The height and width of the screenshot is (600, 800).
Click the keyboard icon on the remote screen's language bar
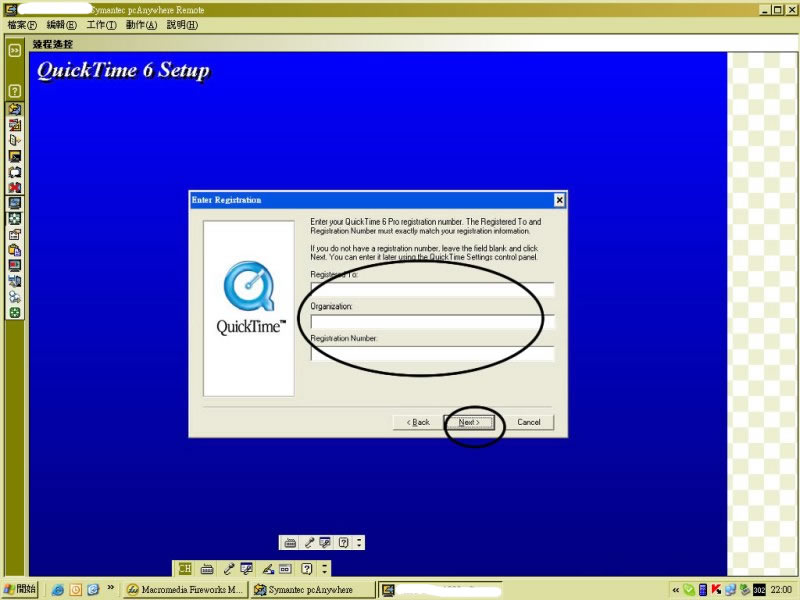point(290,542)
